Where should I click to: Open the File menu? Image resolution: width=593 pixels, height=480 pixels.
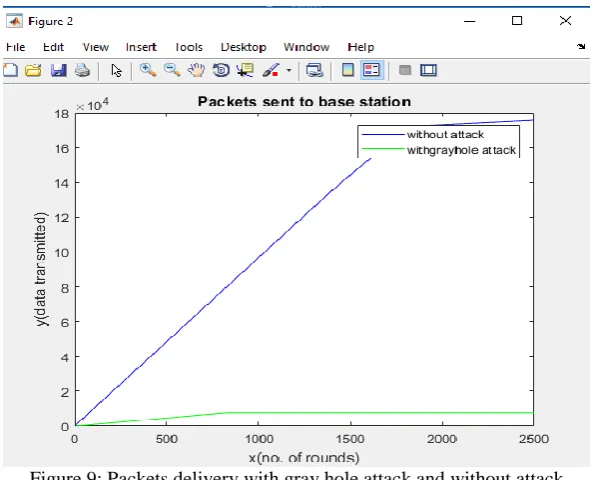tap(16, 47)
